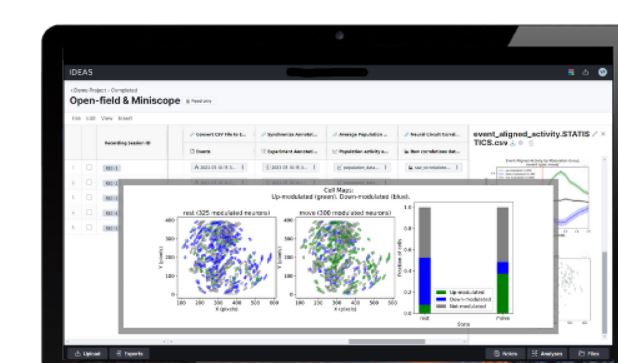Click the share icon in top bar
Viewport: 618px width, 363px height.
[x=586, y=72]
